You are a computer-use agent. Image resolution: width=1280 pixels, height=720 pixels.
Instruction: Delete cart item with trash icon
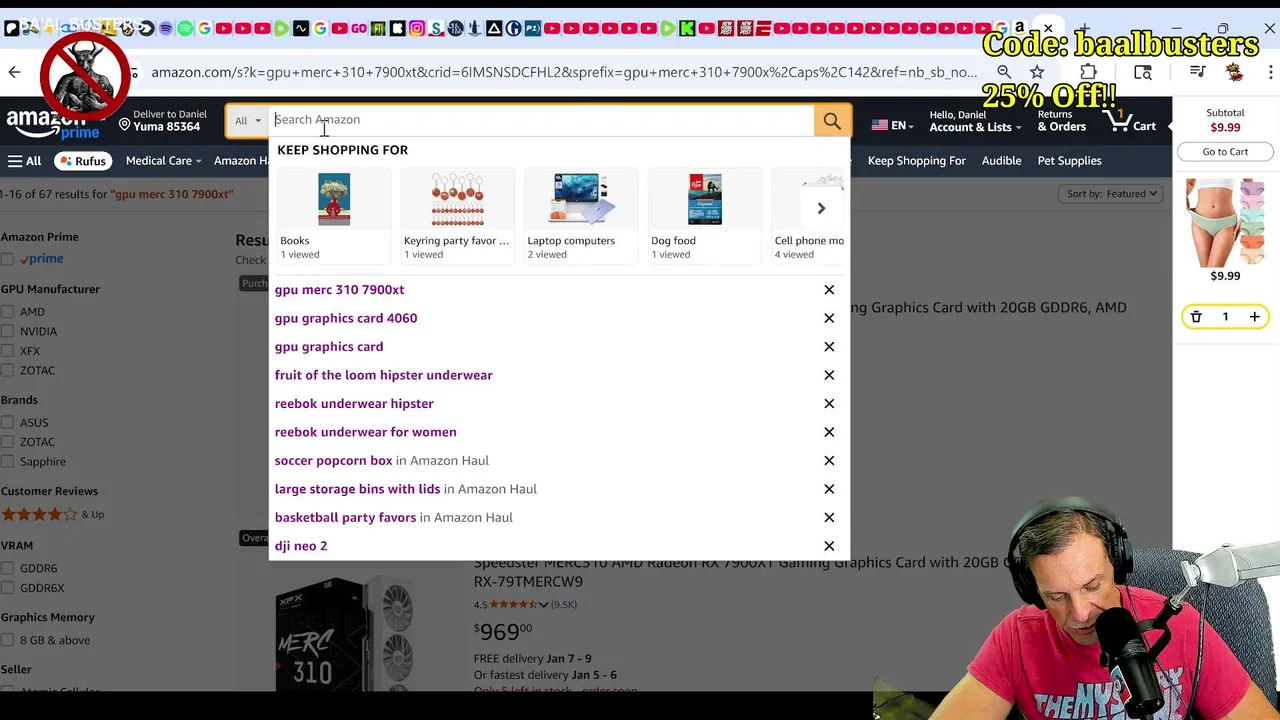1196,317
